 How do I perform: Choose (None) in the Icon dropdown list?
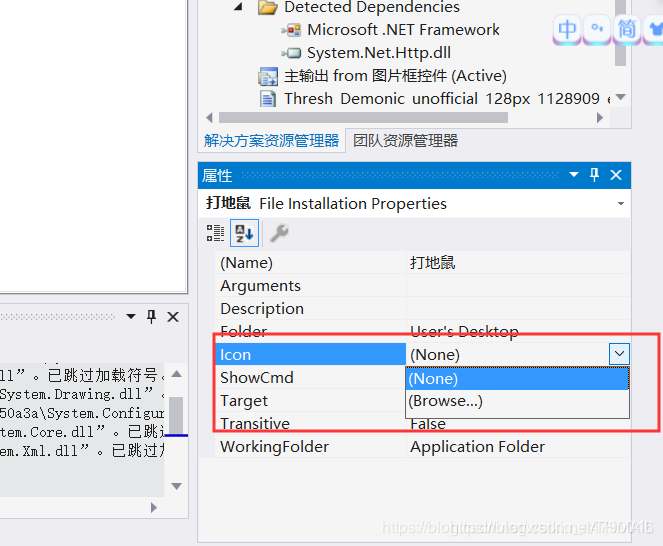(x=517, y=379)
